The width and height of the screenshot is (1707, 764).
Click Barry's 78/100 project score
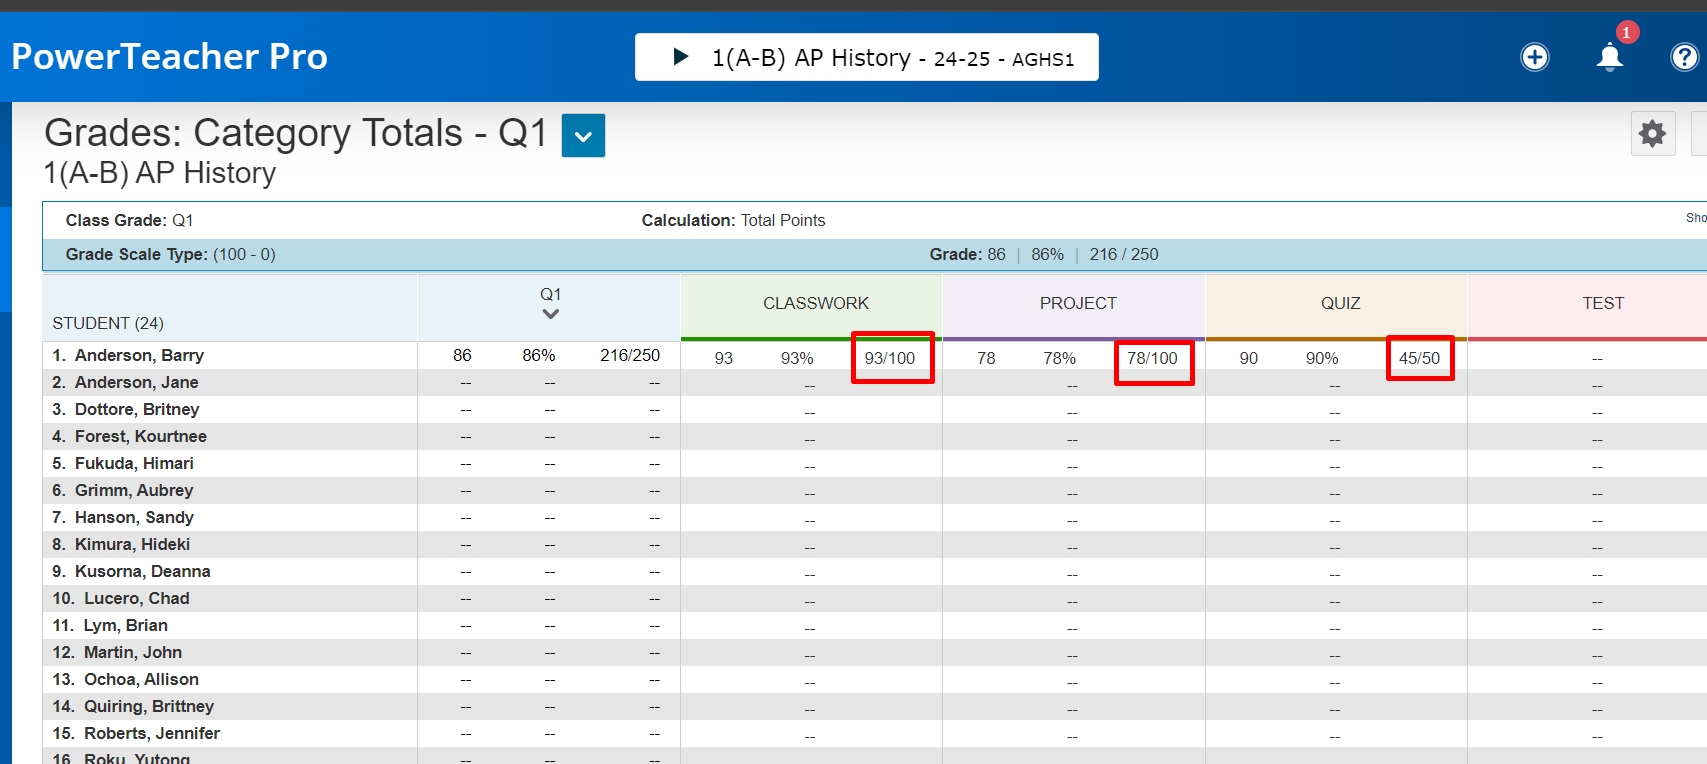[1152, 358]
